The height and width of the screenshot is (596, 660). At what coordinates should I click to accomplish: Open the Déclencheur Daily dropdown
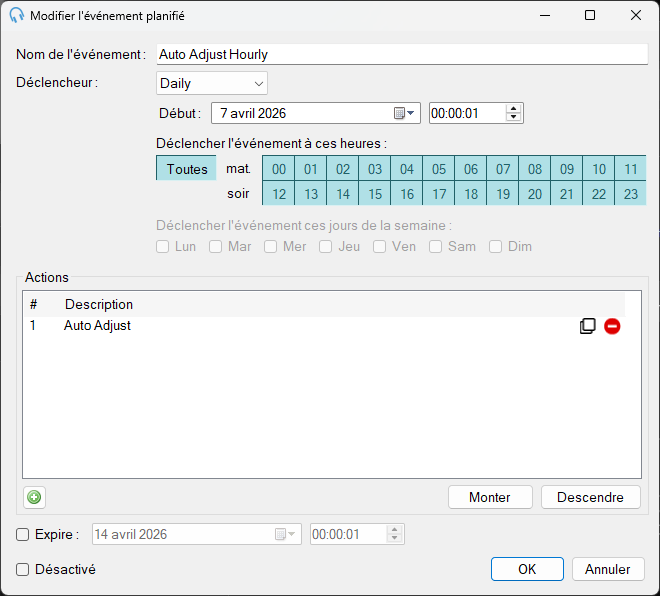pyautogui.click(x=212, y=83)
